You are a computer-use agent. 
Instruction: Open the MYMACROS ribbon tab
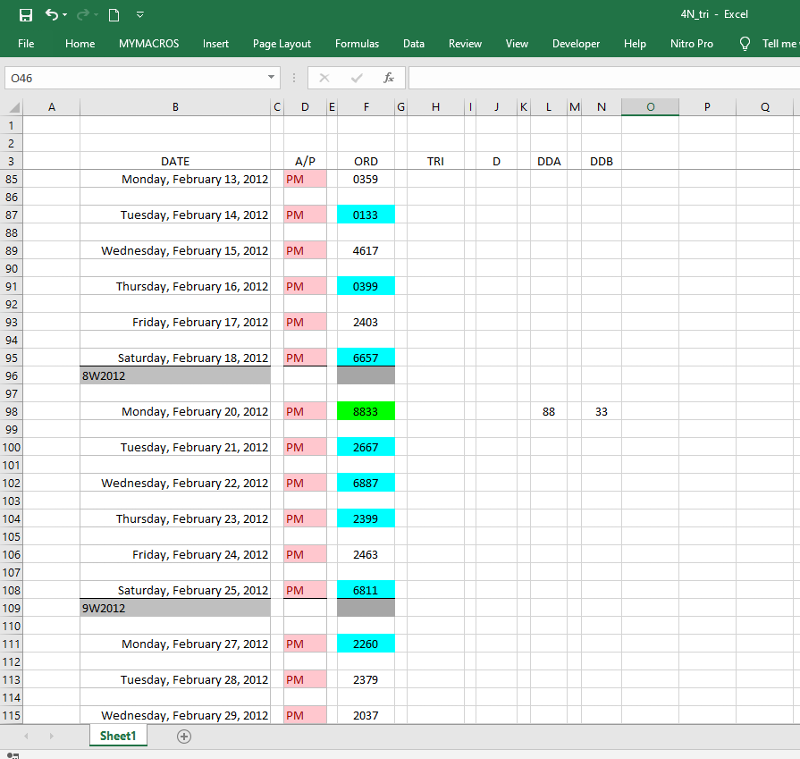click(x=149, y=44)
